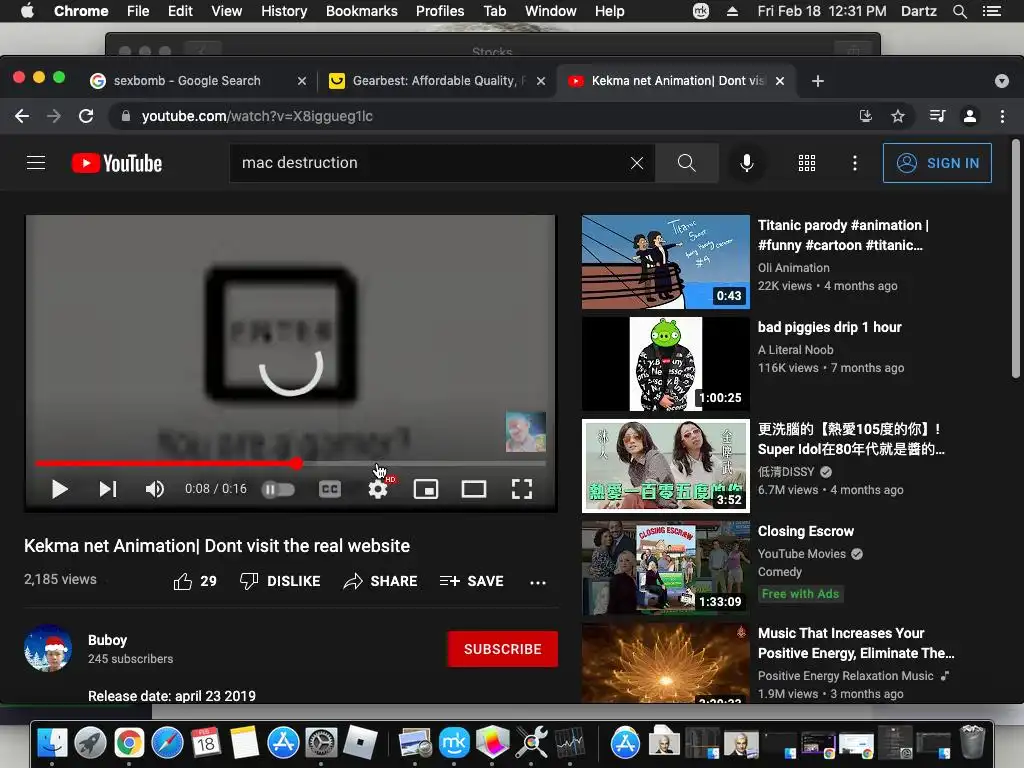Play the video
Image resolution: width=1024 pixels, height=768 pixels.
coord(59,488)
